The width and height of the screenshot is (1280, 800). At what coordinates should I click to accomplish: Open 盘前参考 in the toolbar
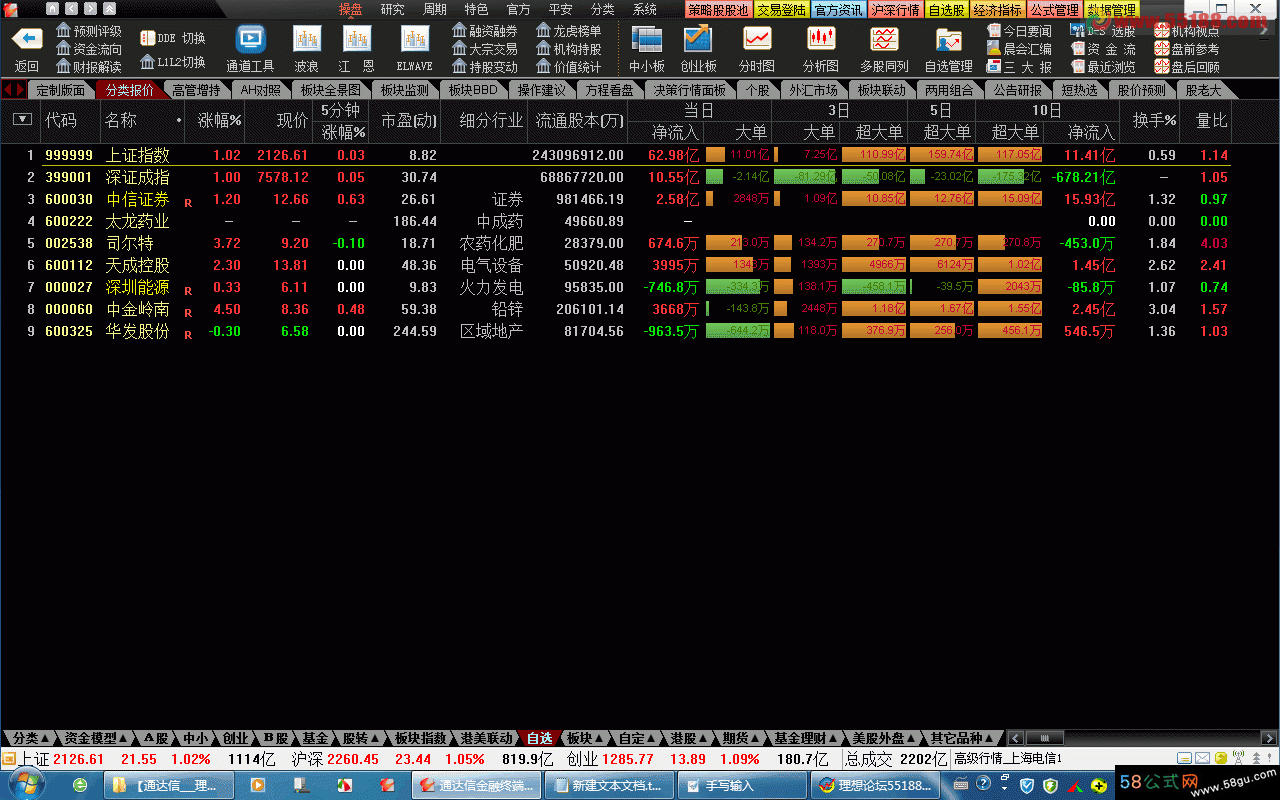tap(1187, 49)
